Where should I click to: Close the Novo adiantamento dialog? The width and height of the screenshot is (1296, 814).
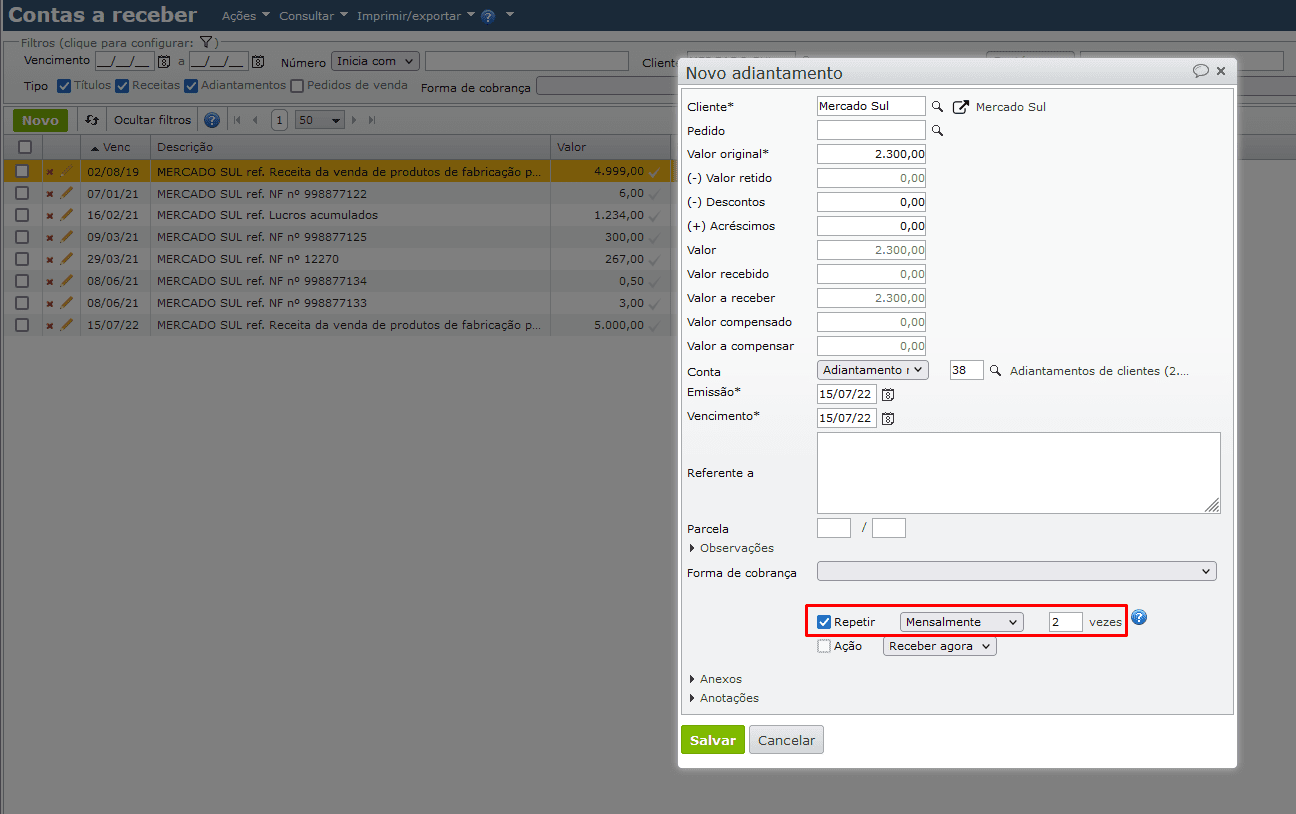click(x=1221, y=71)
